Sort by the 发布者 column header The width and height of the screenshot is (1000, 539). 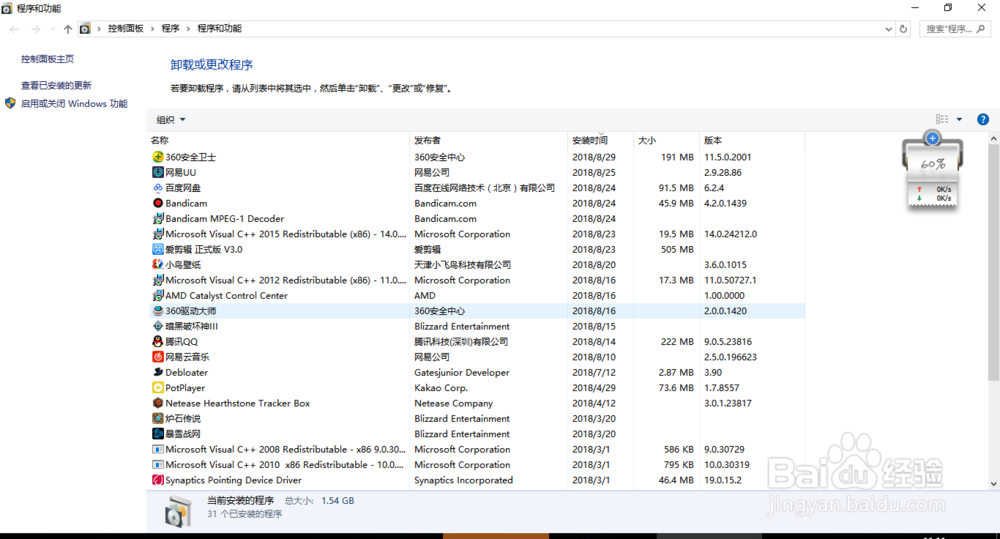point(427,140)
